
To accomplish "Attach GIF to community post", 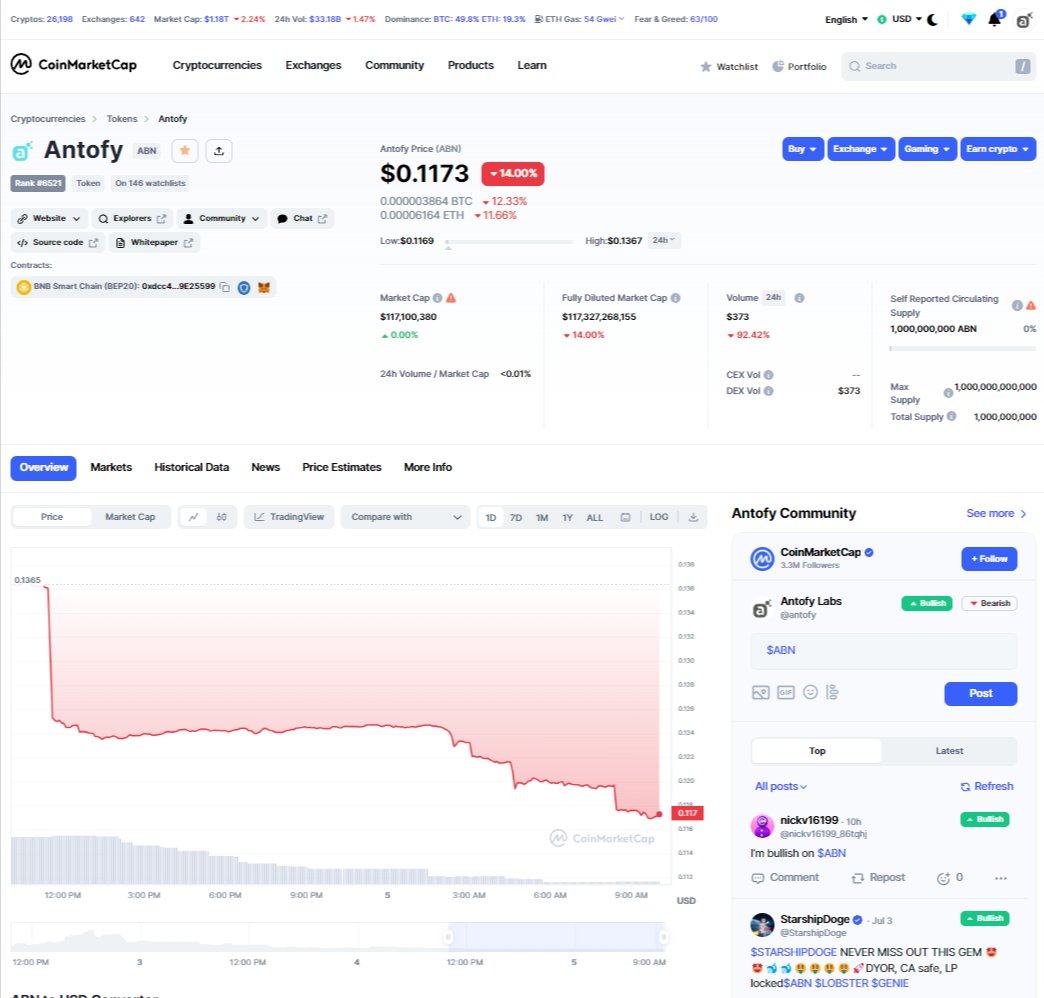I will 786,692.
